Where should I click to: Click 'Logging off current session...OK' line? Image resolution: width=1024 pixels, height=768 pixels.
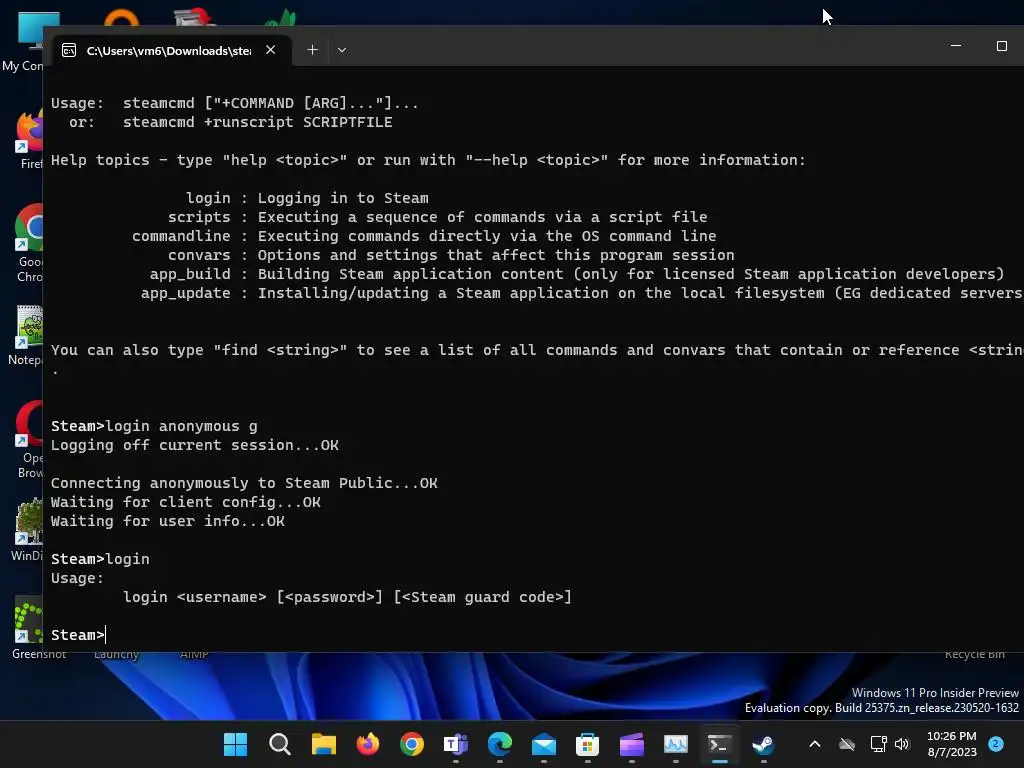(x=195, y=445)
